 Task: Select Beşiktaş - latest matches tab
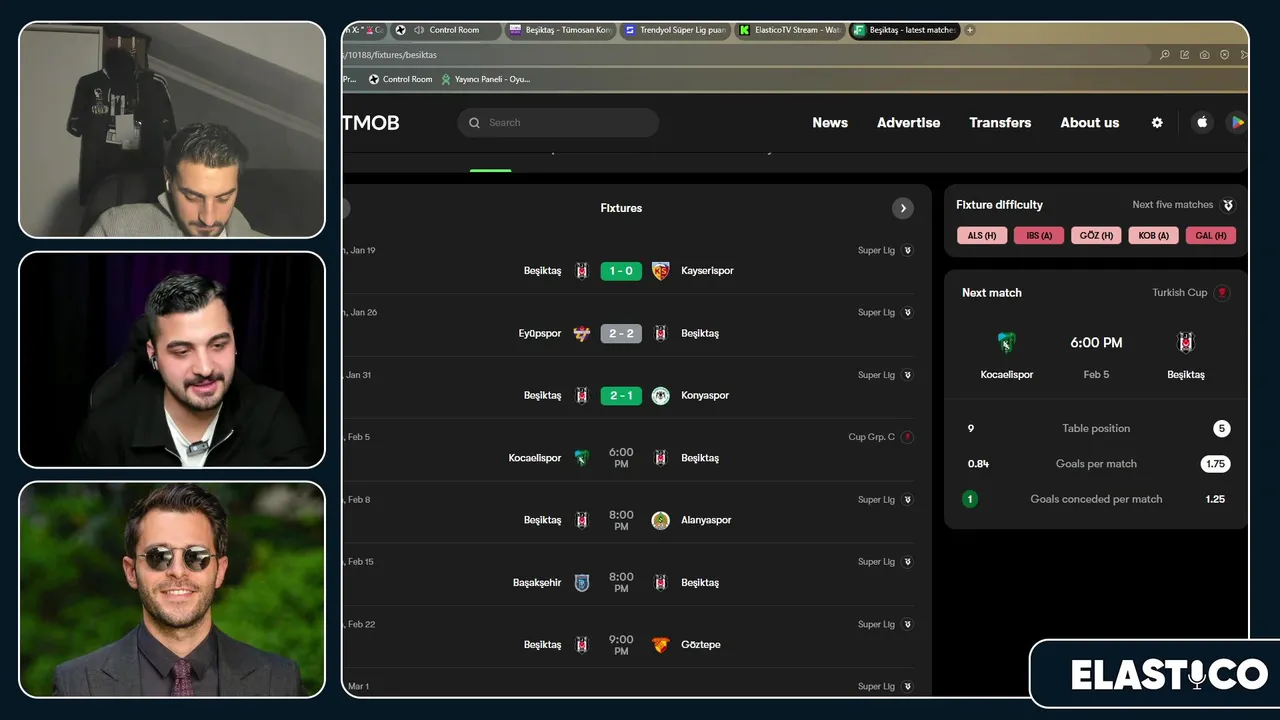[x=905, y=30]
